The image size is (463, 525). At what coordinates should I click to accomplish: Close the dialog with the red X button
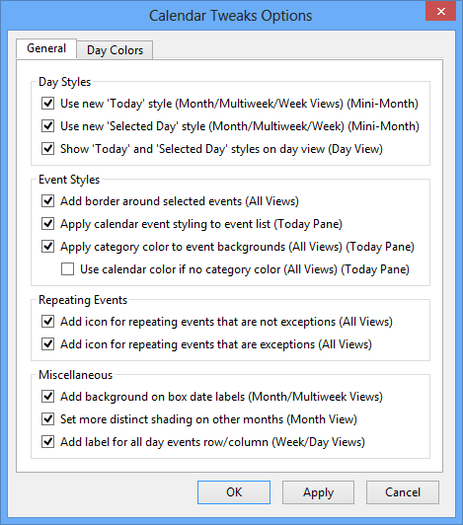point(441,11)
